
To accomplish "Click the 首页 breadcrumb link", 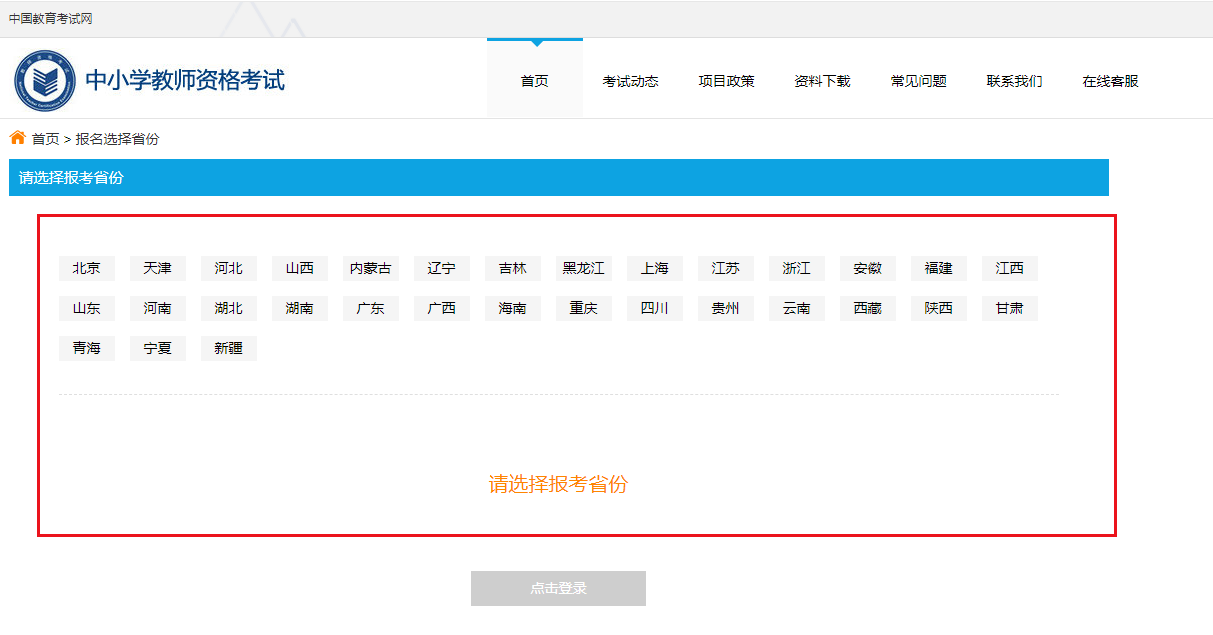I will [46, 139].
